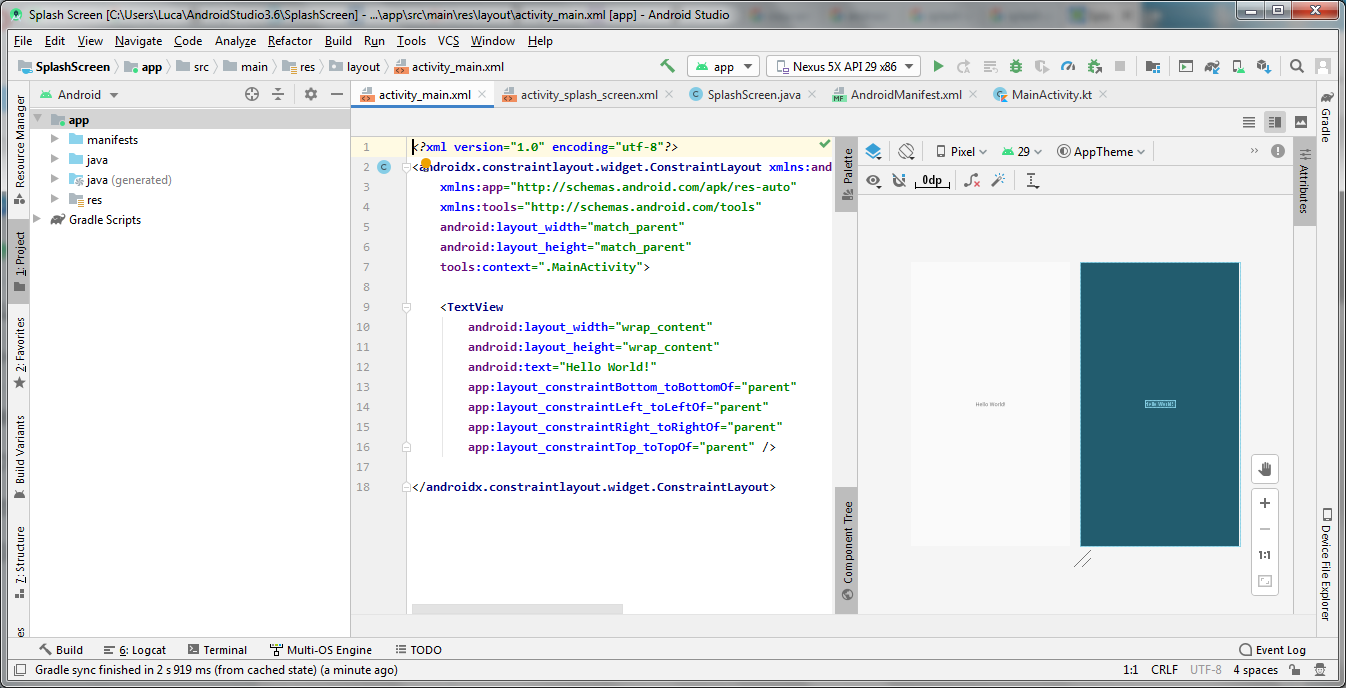Click the gray Stop square icon
This screenshot has height=688, width=1346.
point(1120,66)
